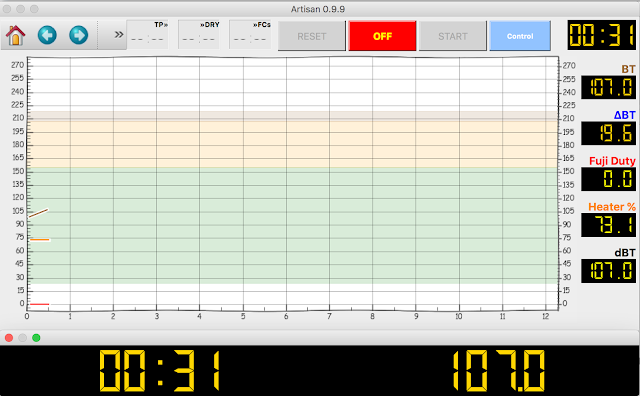Click the Heater % value 73.1

point(609,225)
